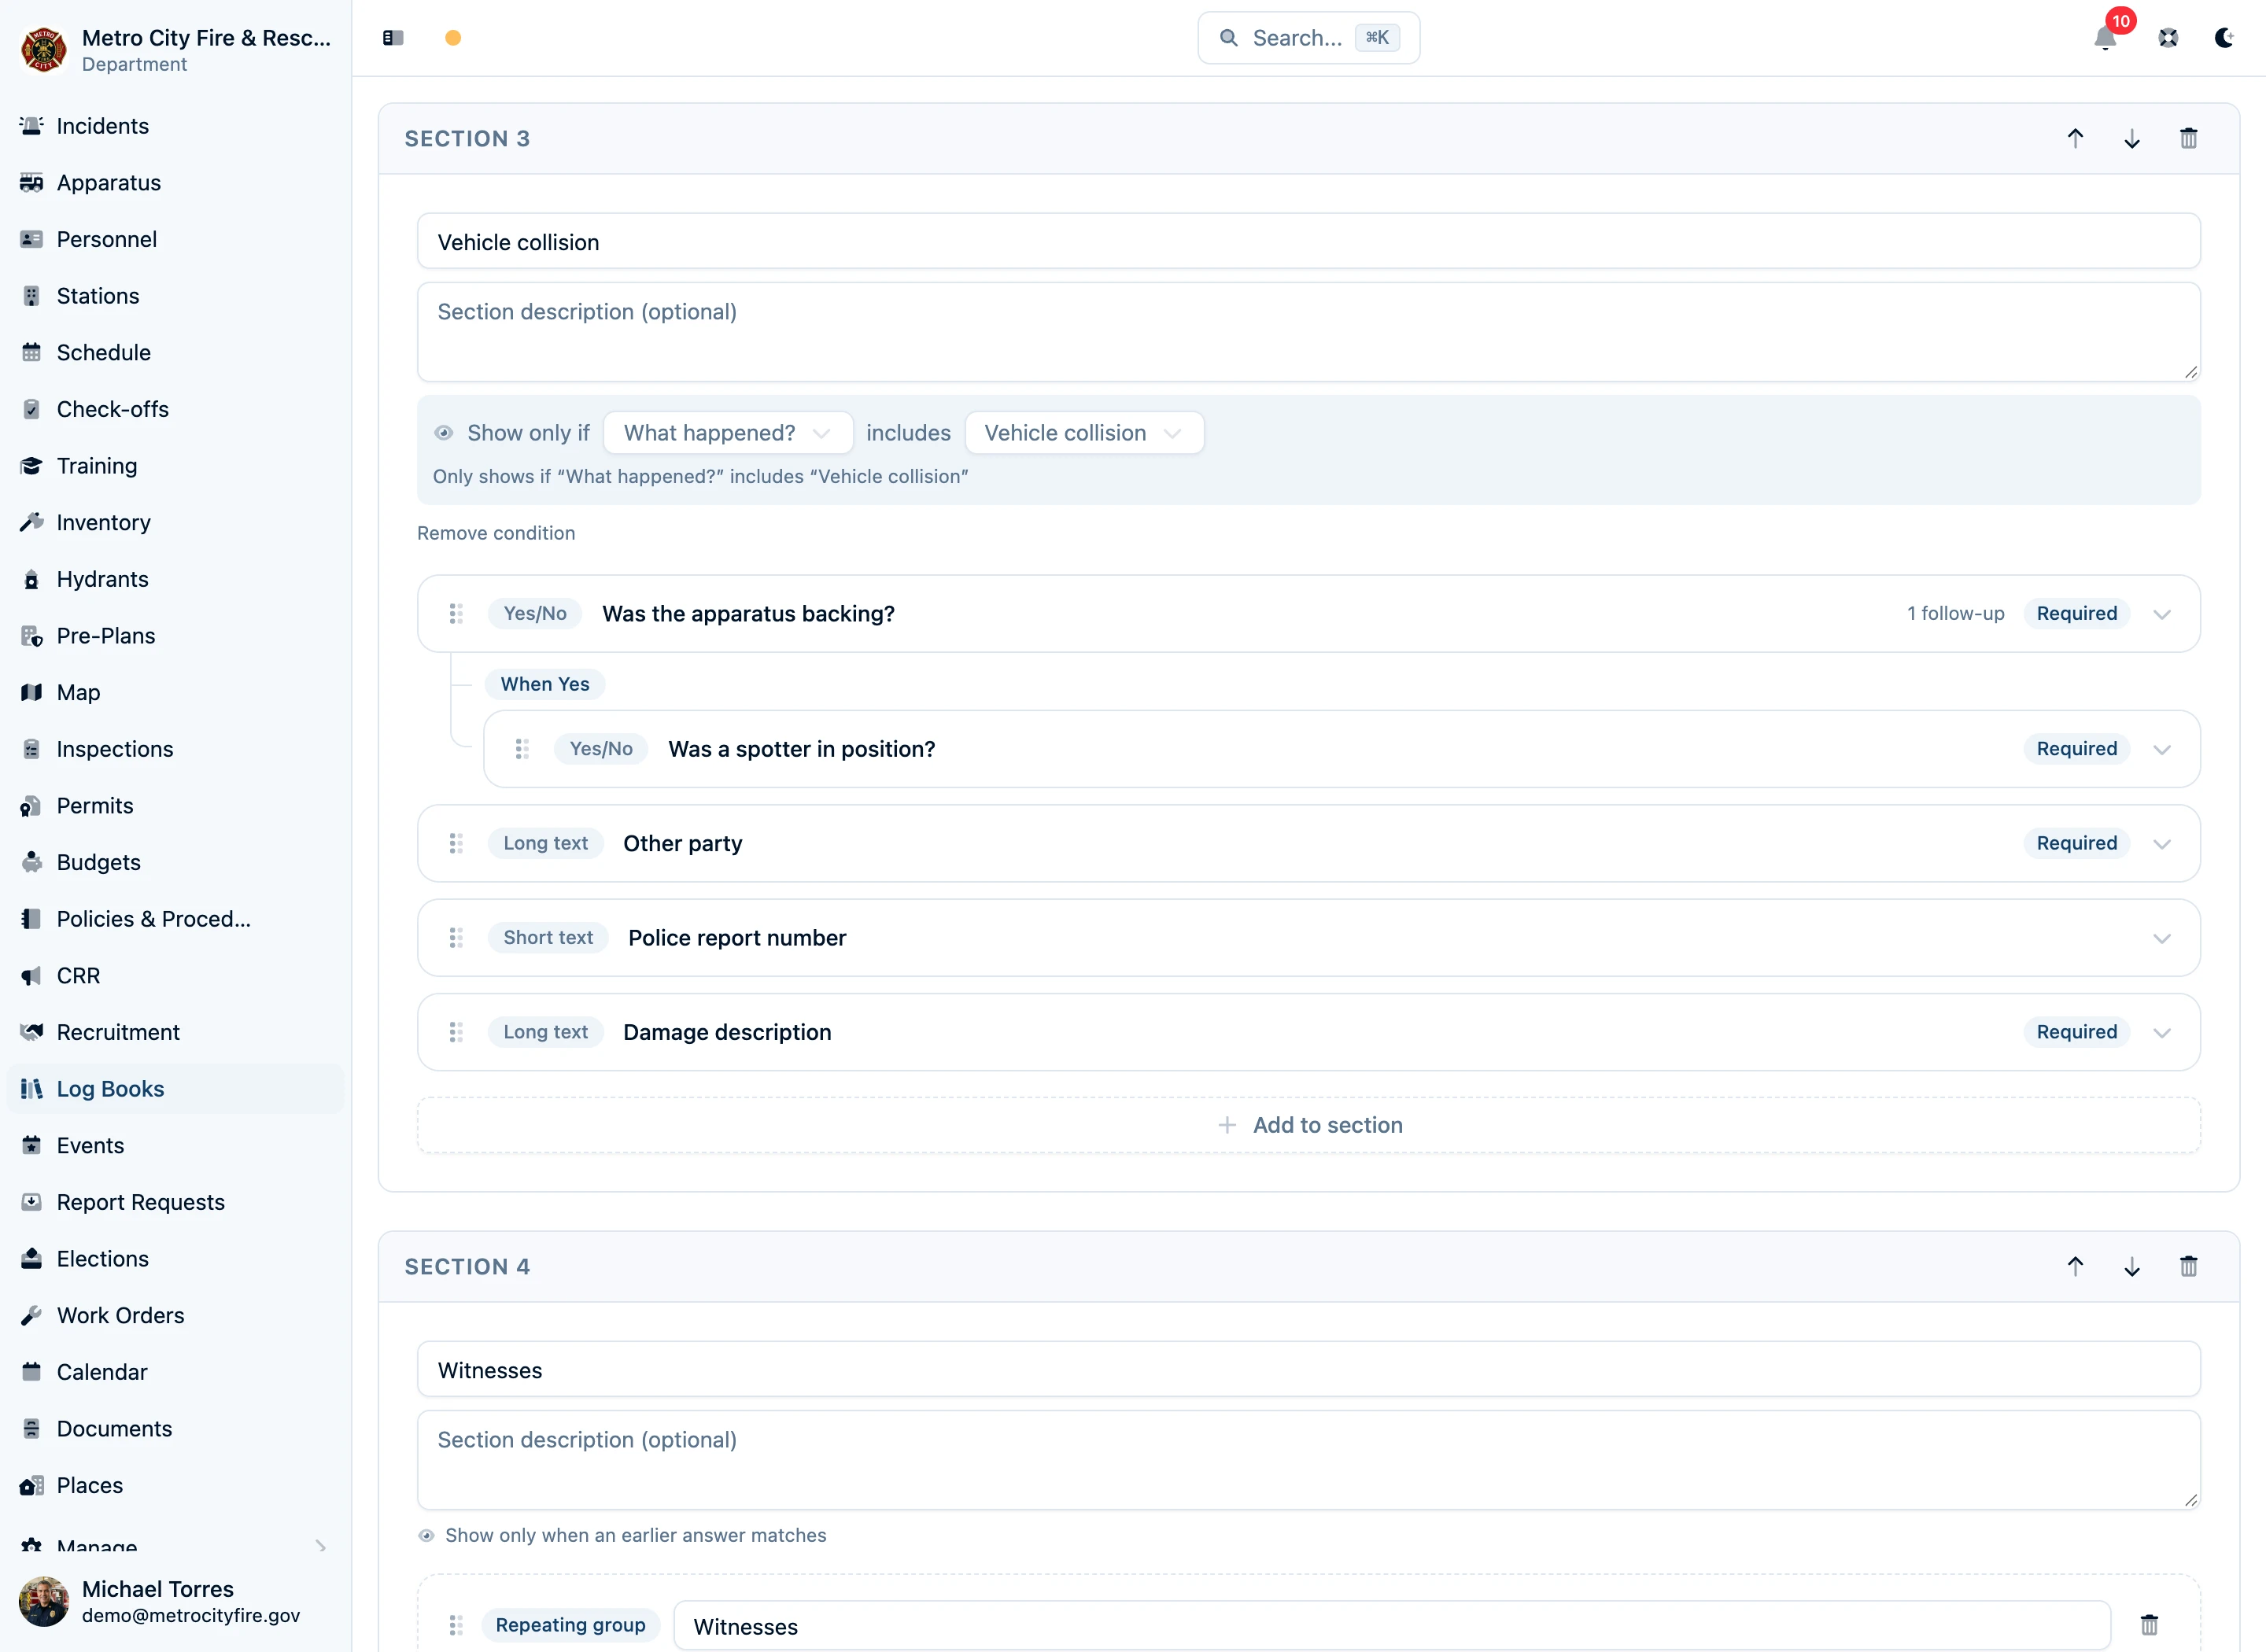Edit the Vehicle collision section title
Viewport: 2266px width, 1652px height.
[1308, 241]
